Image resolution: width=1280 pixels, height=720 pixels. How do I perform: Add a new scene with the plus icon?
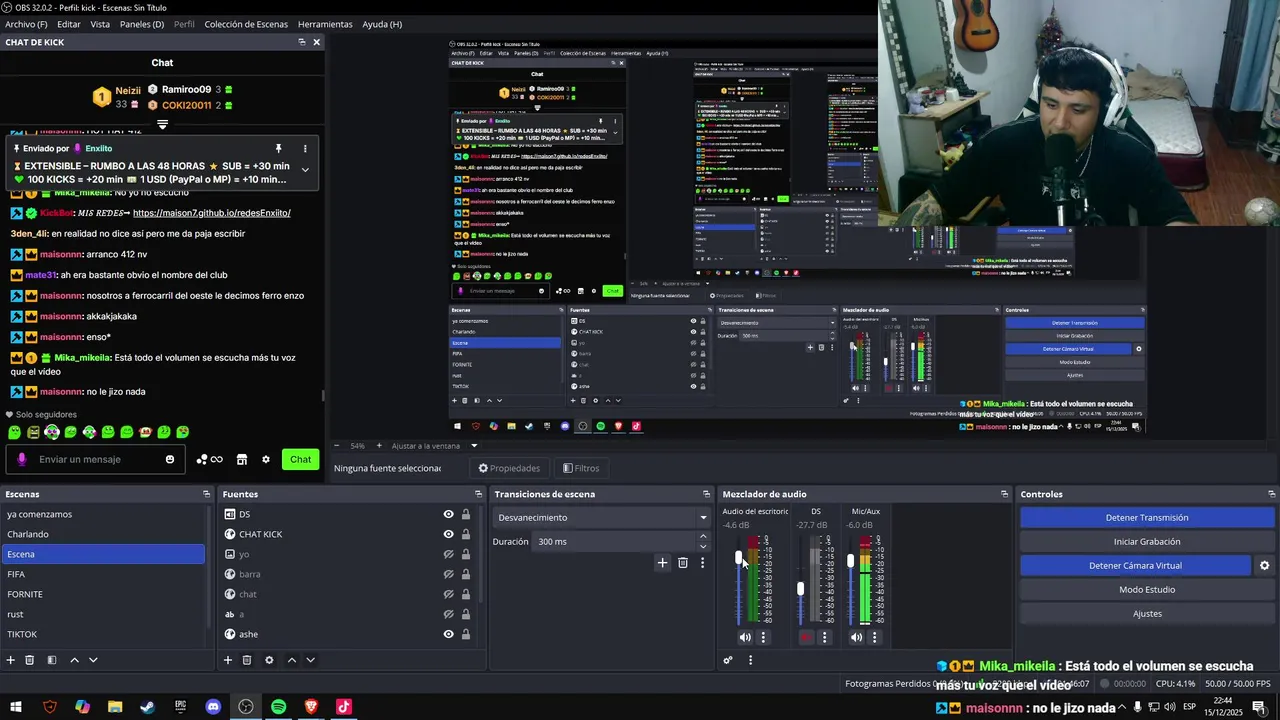(x=11, y=660)
